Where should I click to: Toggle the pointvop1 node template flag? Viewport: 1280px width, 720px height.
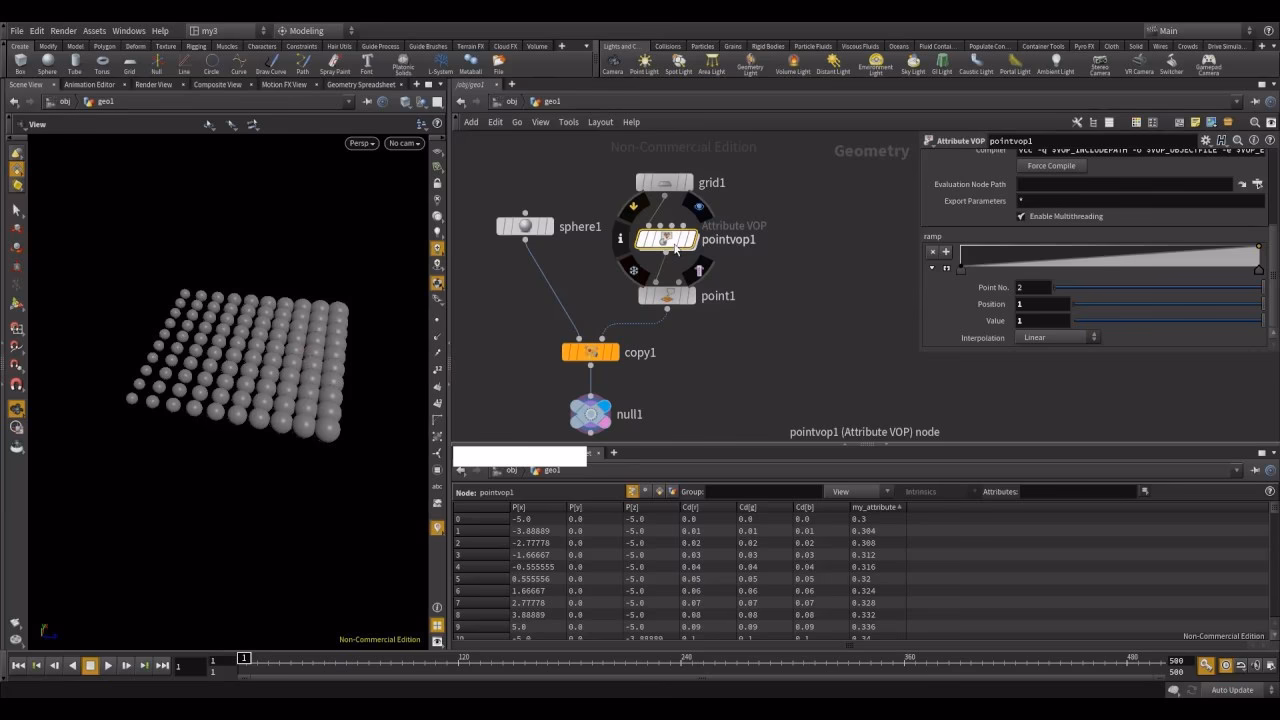699,270
